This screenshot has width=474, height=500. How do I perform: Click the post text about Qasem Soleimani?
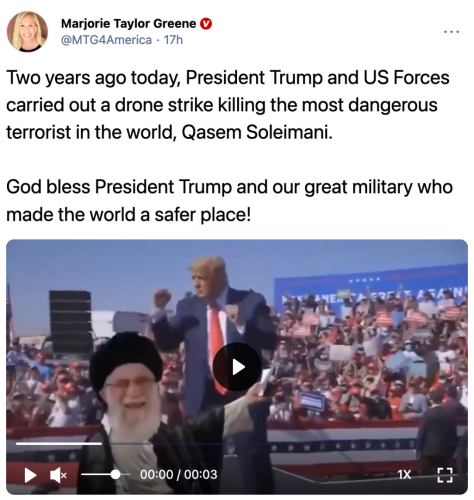click(228, 105)
